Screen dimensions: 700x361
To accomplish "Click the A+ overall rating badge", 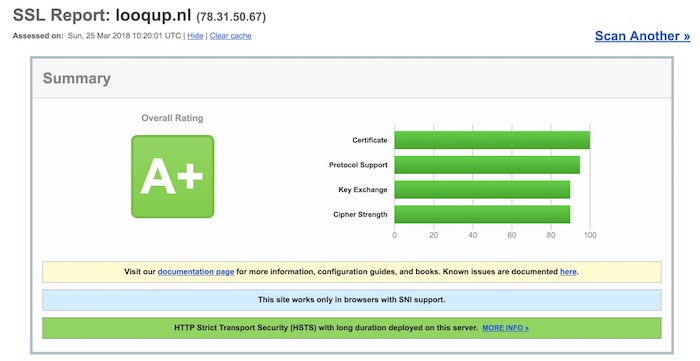I will point(172,177).
